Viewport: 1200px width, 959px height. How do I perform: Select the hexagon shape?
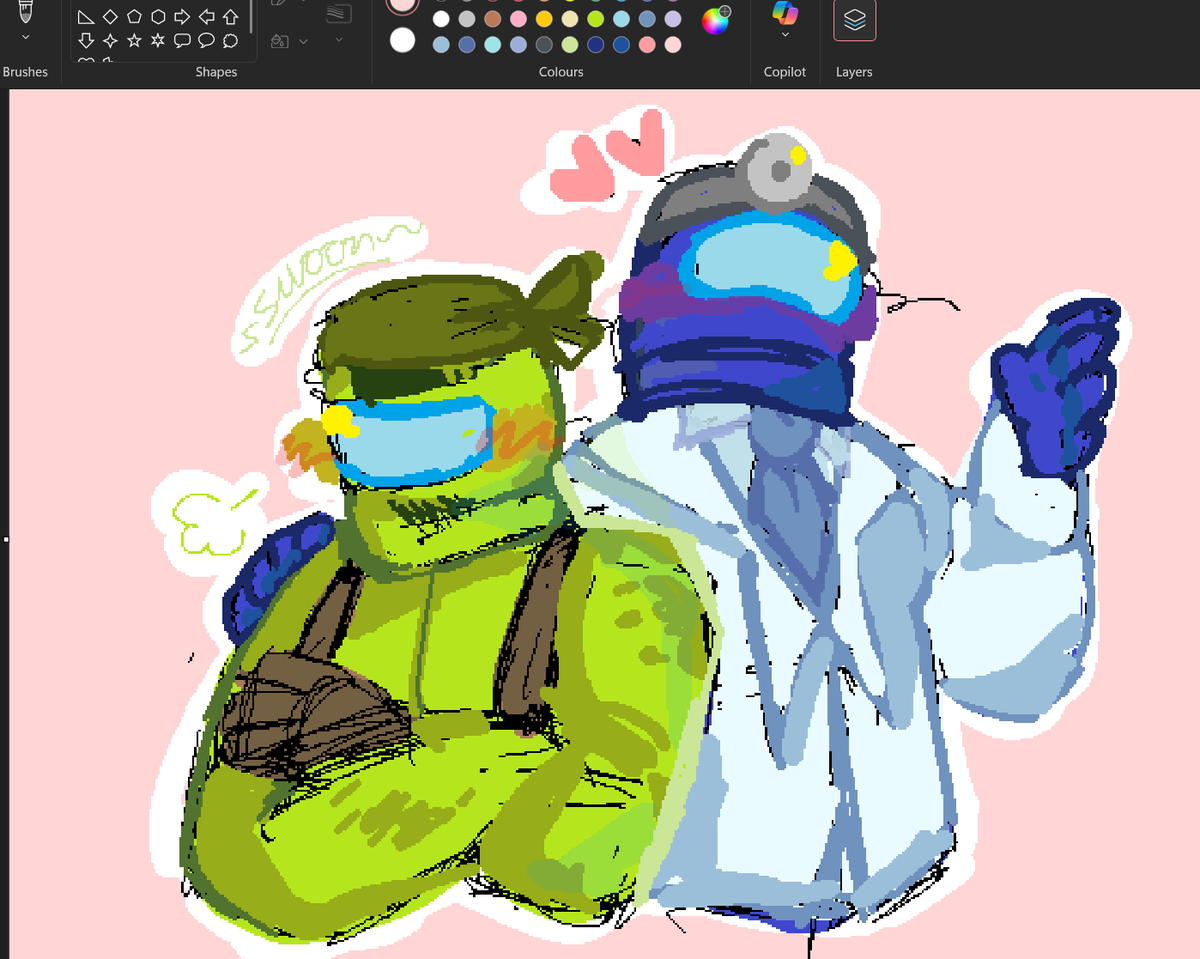coord(158,17)
